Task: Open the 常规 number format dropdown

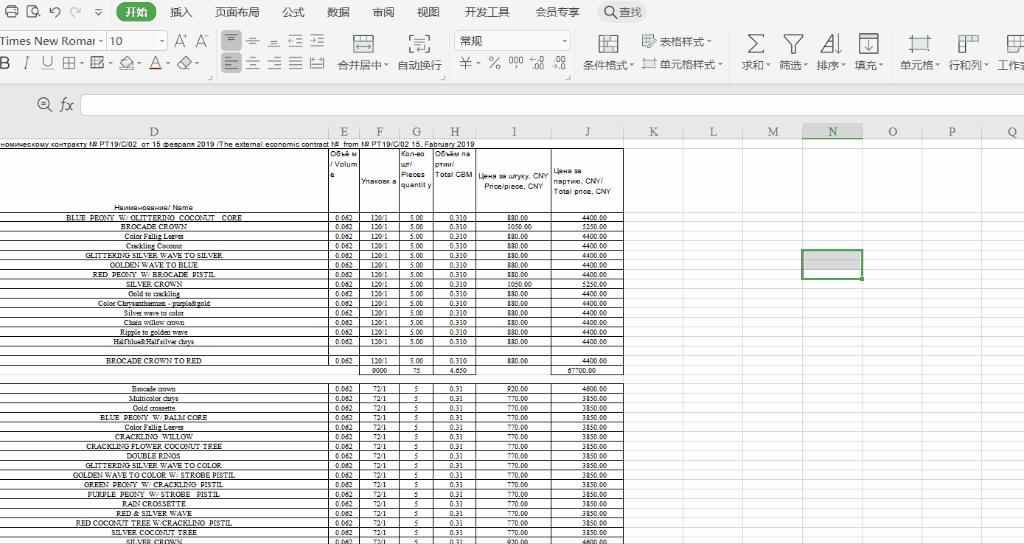Action: (512, 40)
